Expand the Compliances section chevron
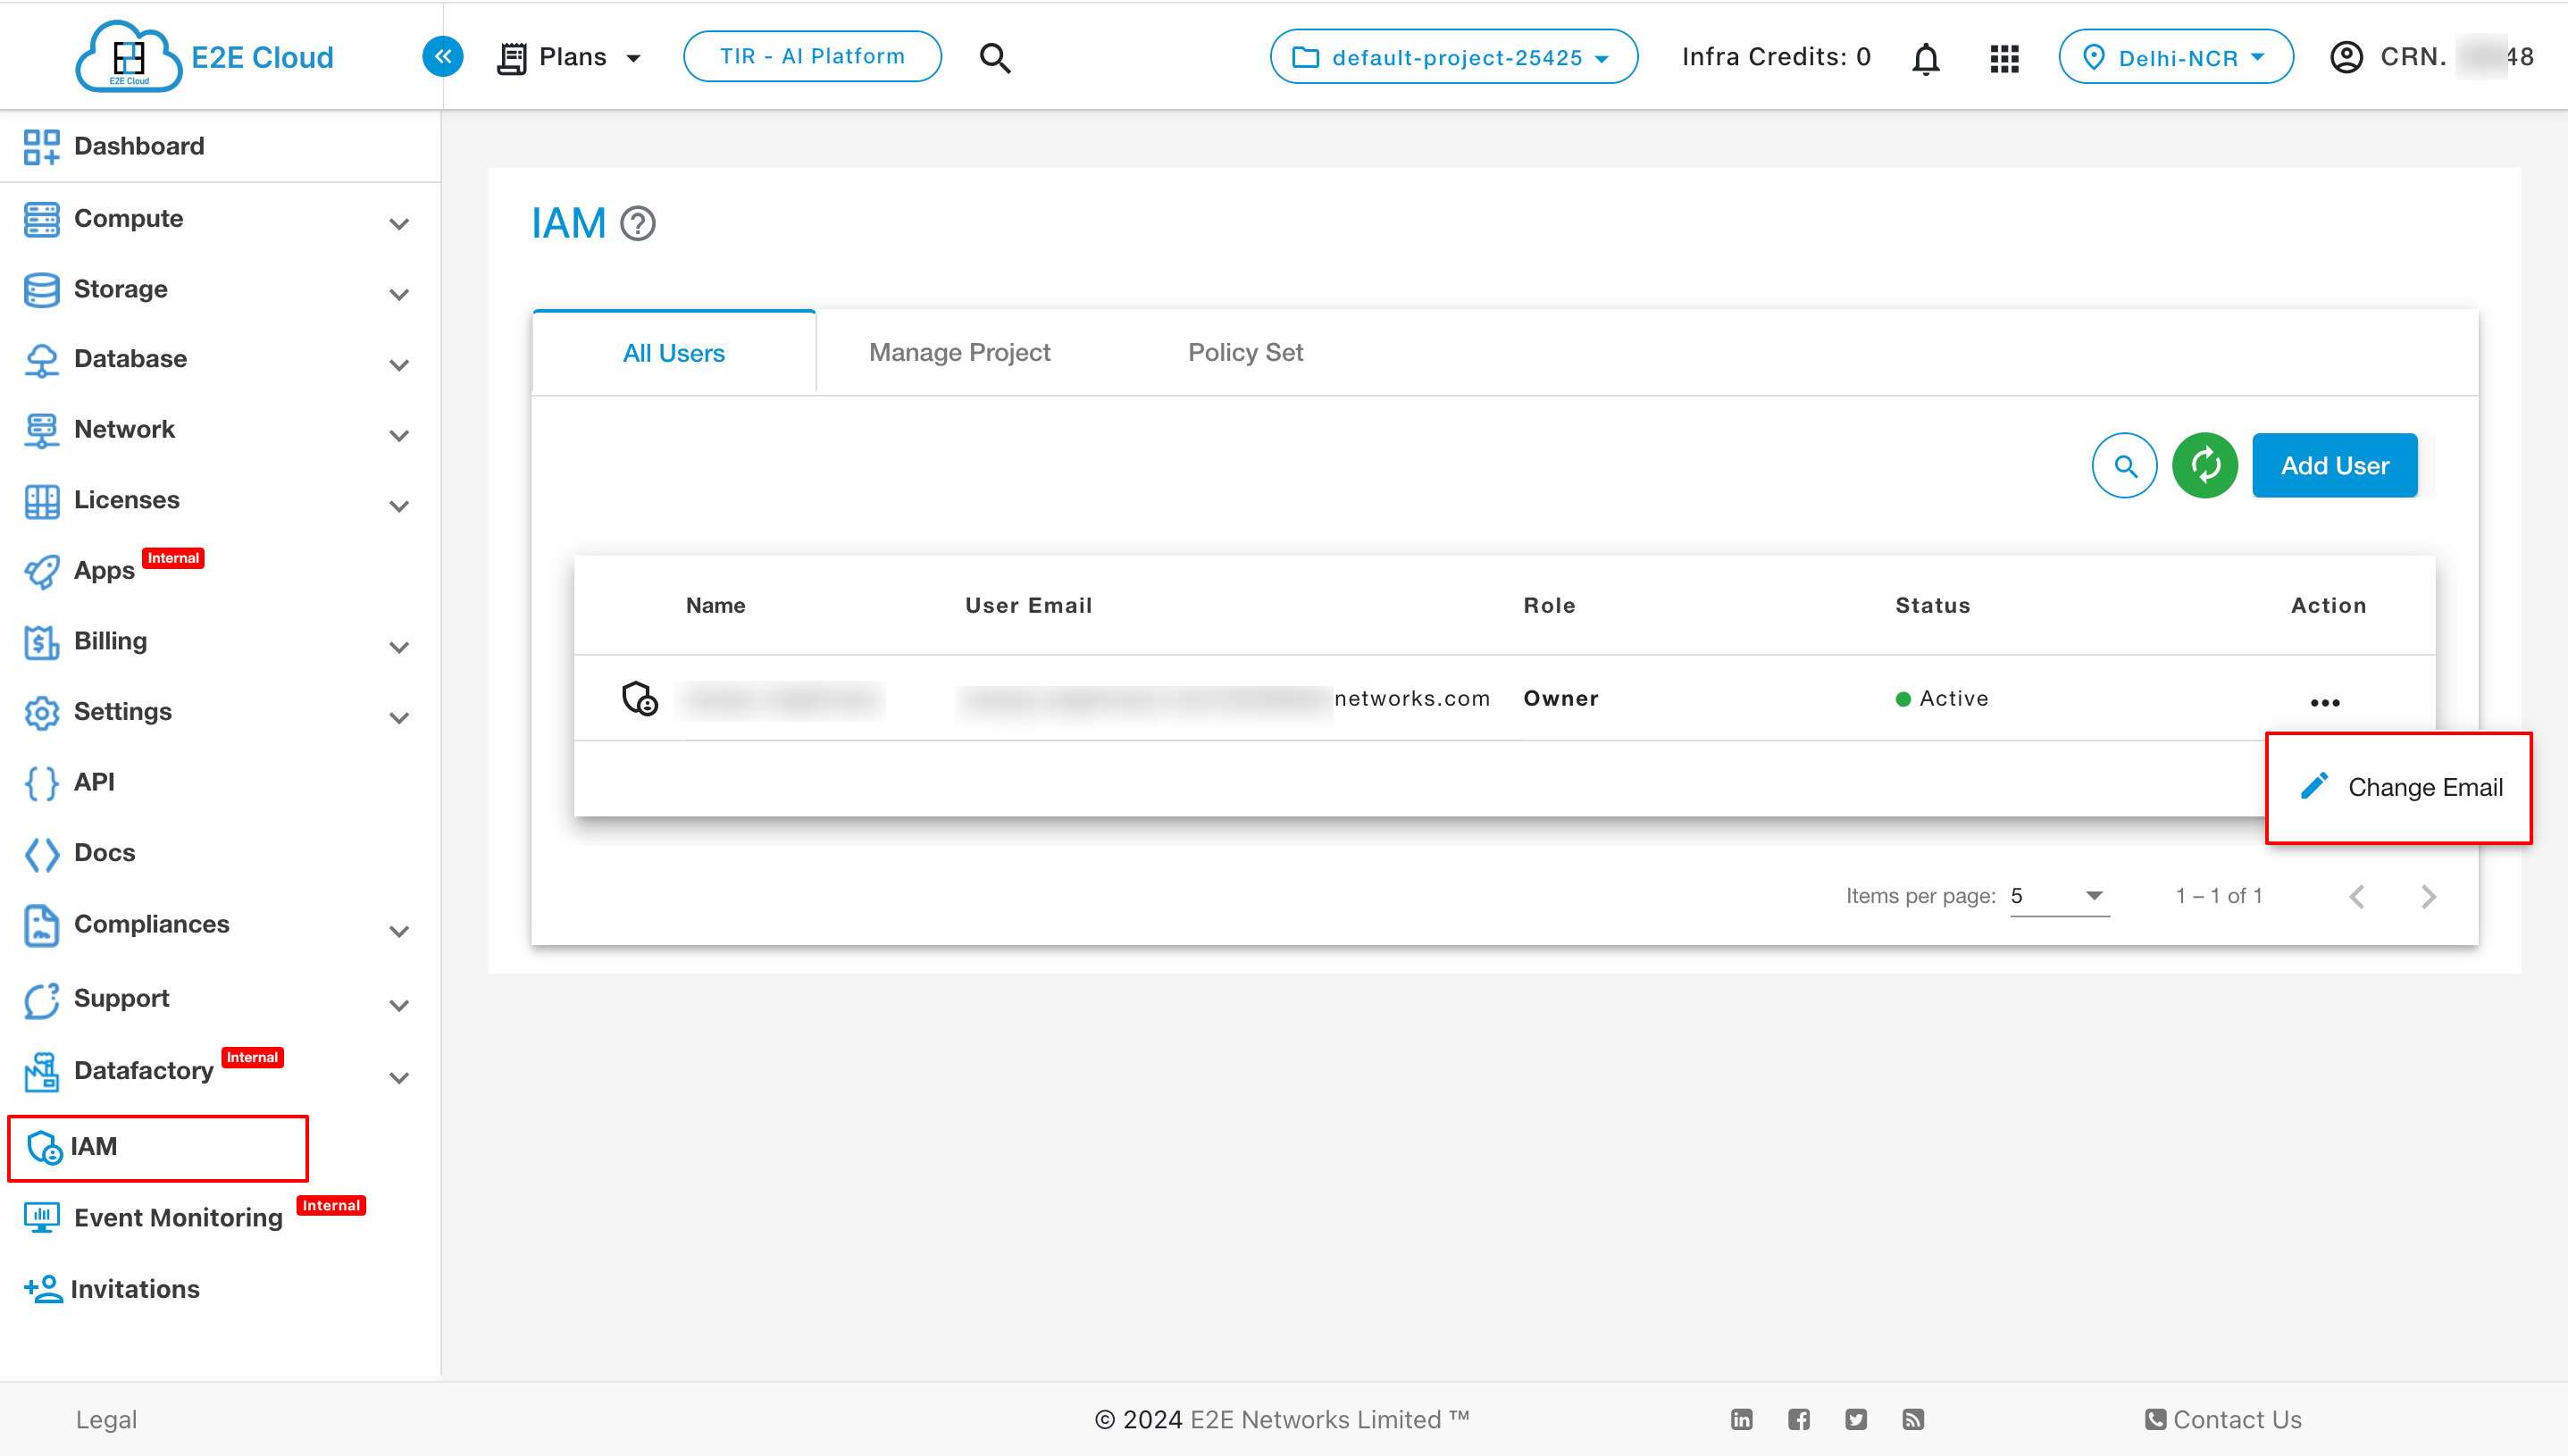2568x1456 pixels. tap(399, 931)
